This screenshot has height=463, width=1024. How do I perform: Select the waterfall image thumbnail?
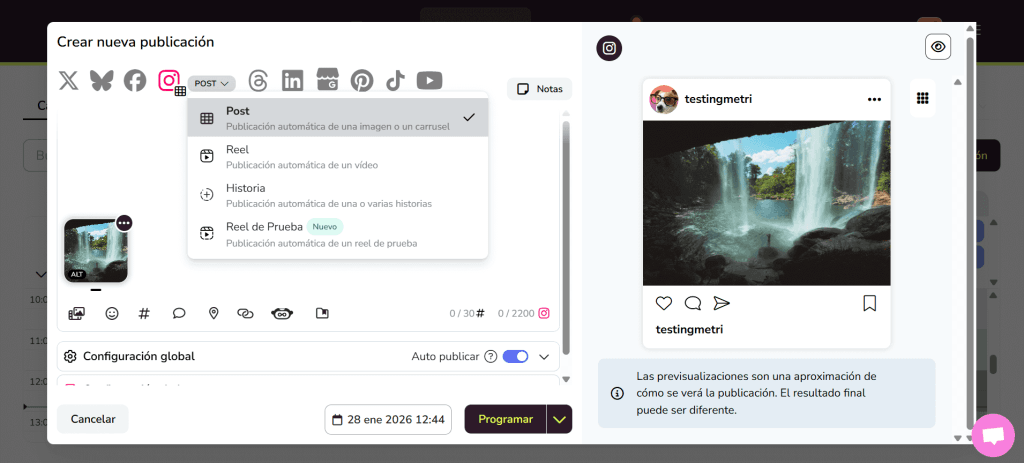96,251
